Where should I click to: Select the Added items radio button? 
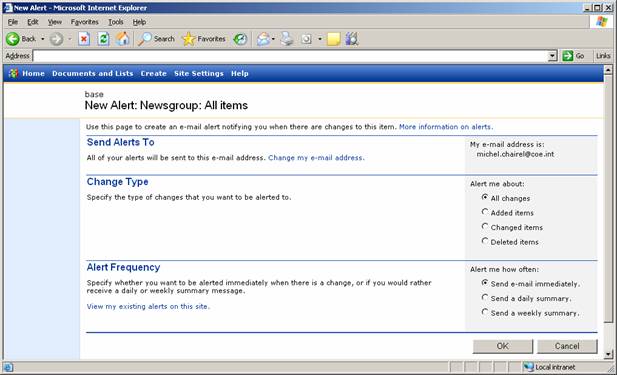pyautogui.click(x=485, y=212)
